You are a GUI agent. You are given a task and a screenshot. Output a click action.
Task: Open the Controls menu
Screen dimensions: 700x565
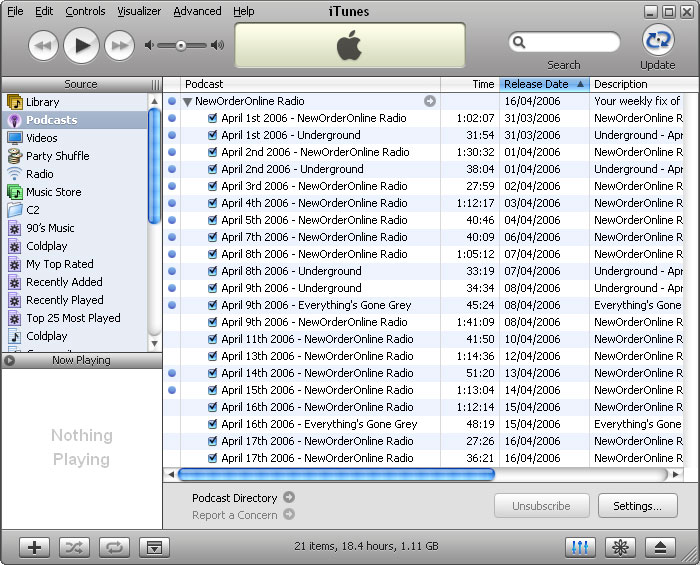point(85,11)
